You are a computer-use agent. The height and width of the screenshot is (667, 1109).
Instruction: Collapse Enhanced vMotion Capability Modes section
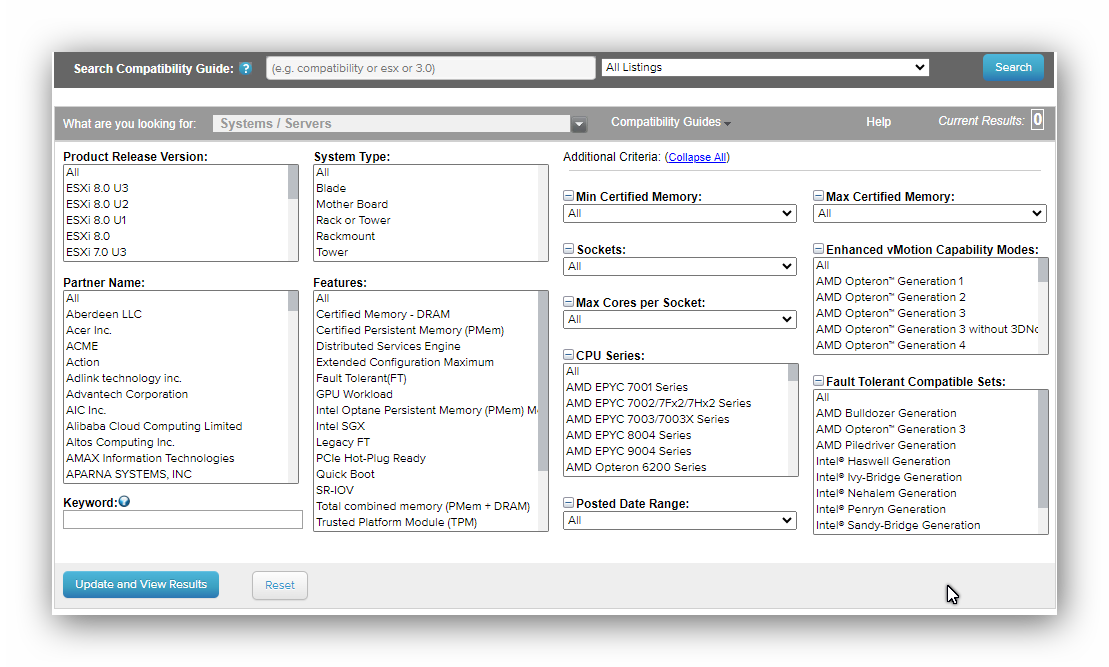[818, 249]
